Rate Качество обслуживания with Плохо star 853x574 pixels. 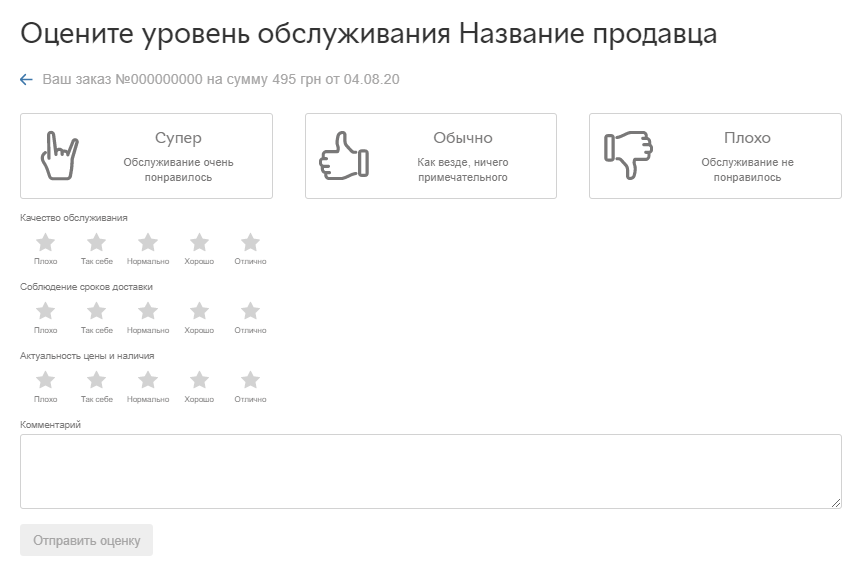[x=46, y=242]
